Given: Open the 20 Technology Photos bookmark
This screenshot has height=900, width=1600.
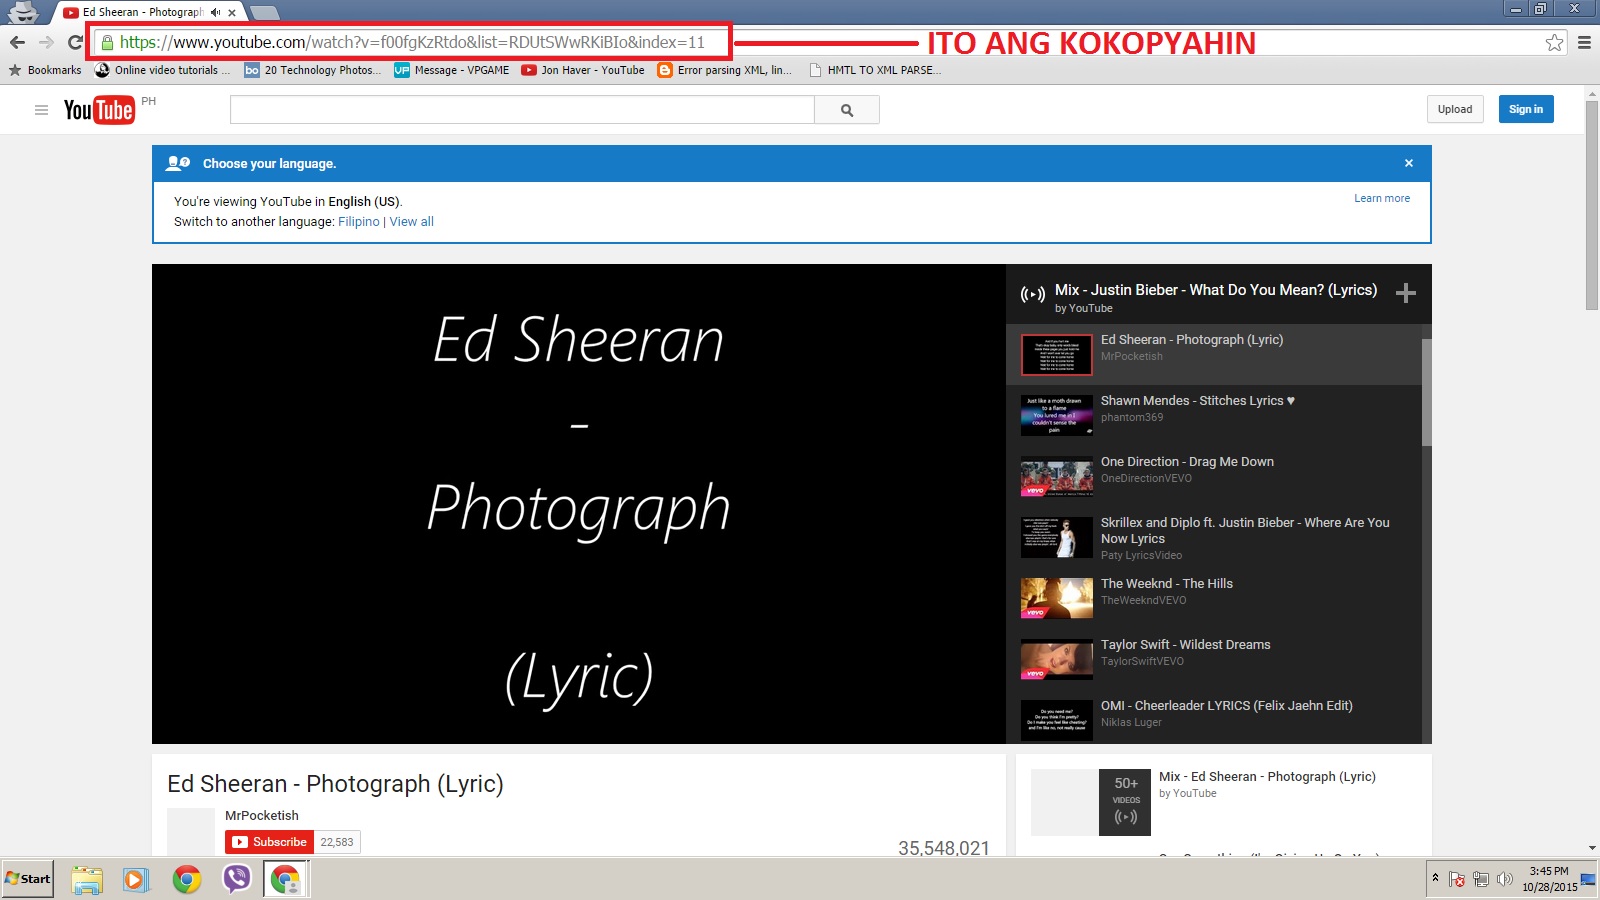Looking at the screenshot, I should pos(312,70).
